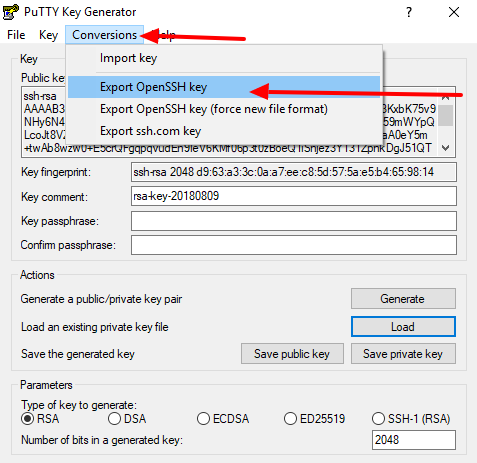The image size is (477, 463).
Task: Click the Load button
Action: click(x=403, y=327)
